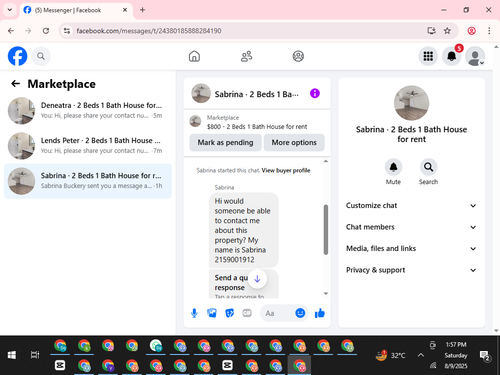Choose a sticker icon
The width and height of the screenshot is (500, 375).
pos(229,313)
